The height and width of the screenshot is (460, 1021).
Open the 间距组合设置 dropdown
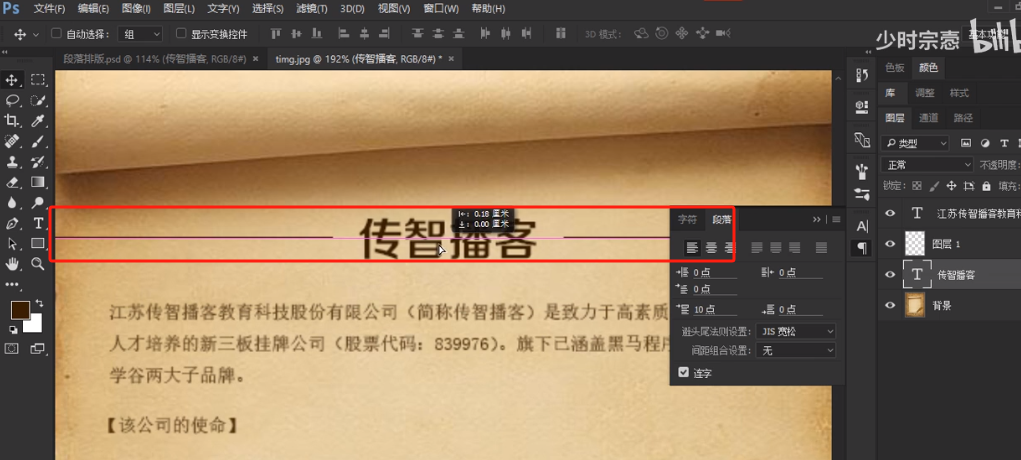[796, 351]
